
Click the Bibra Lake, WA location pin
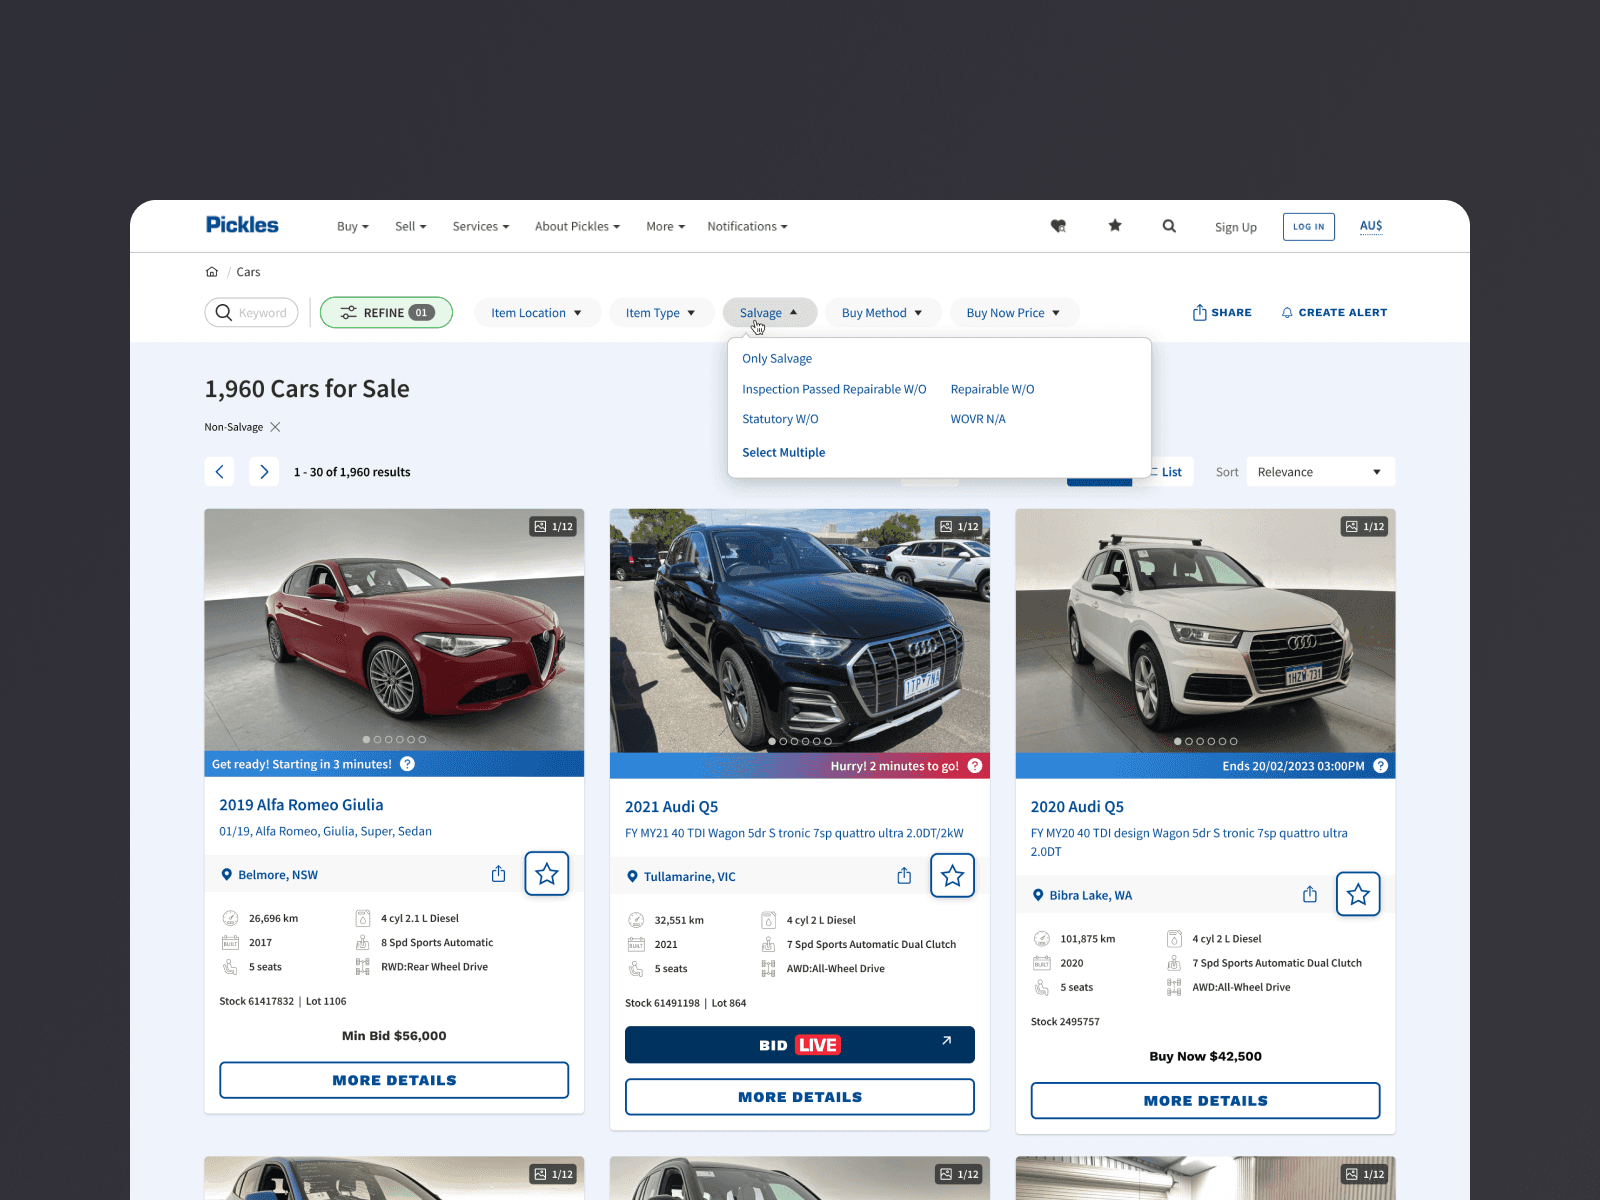1038,896
